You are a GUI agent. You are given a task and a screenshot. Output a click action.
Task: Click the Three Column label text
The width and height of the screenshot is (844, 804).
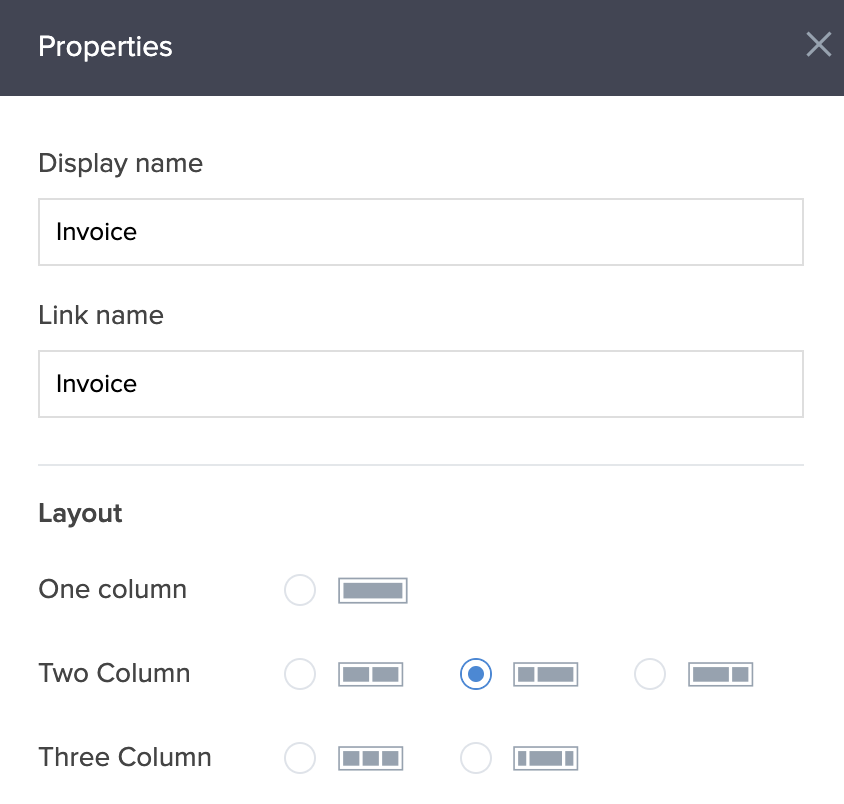(125, 757)
